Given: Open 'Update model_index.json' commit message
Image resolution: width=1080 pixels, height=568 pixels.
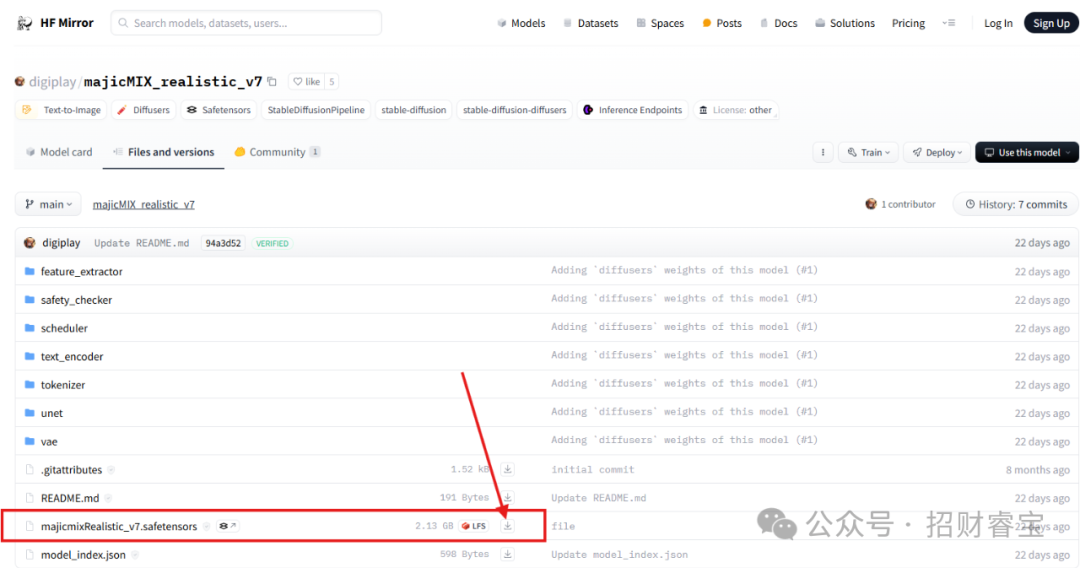Looking at the screenshot, I should click(619, 554).
